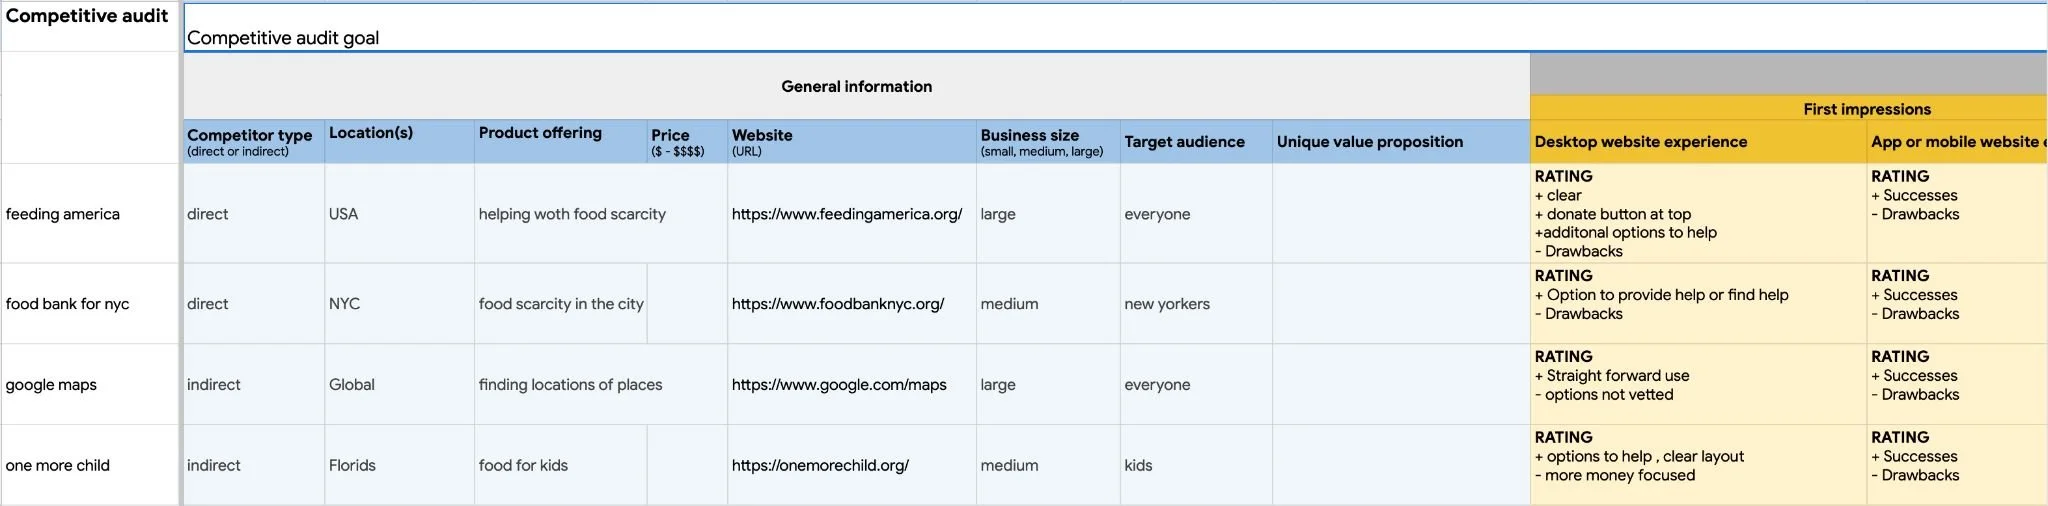This screenshot has height=506, width=2048.
Task: Select google maps' 'everyone' audience cell
Action: point(1196,385)
